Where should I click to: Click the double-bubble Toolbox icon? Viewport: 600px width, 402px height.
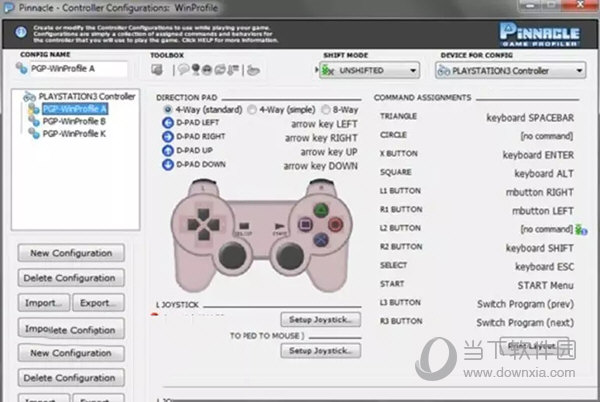(220, 70)
